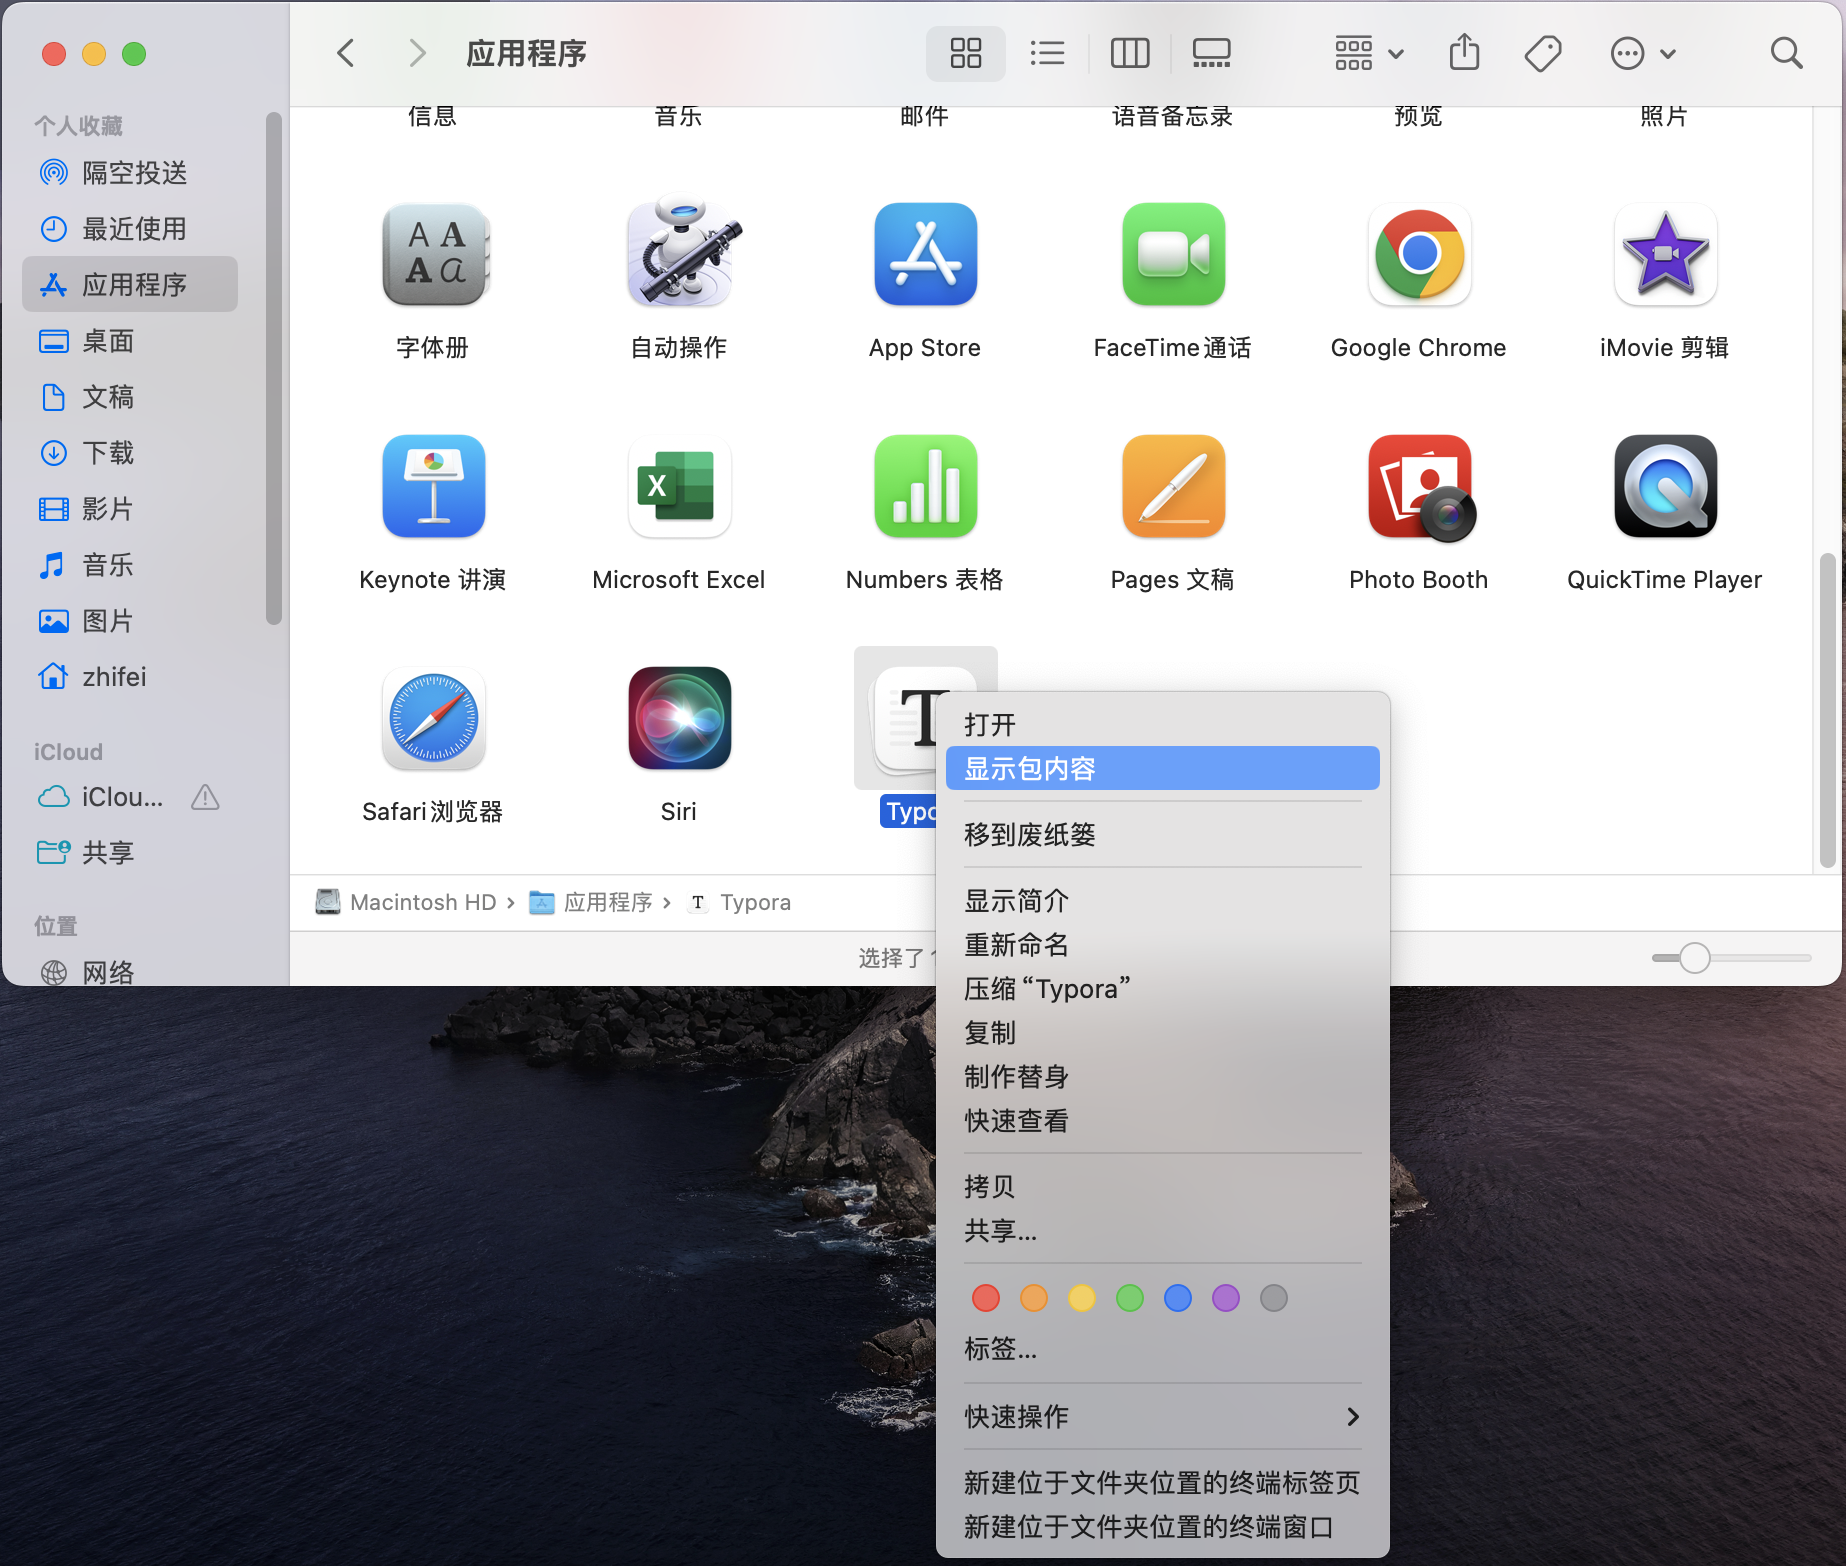Apply the red tag color

986,1298
